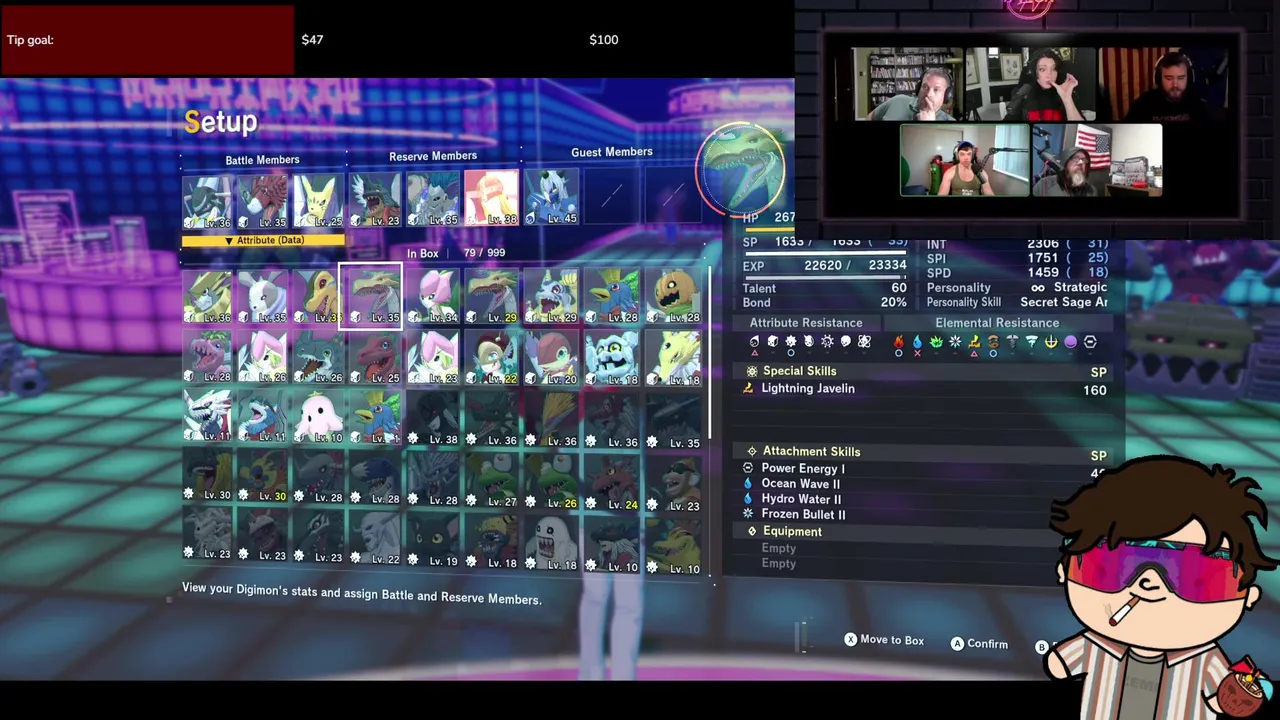
Task: Pick the dimmed Lv. 38 Digimon
Action: coord(434,419)
